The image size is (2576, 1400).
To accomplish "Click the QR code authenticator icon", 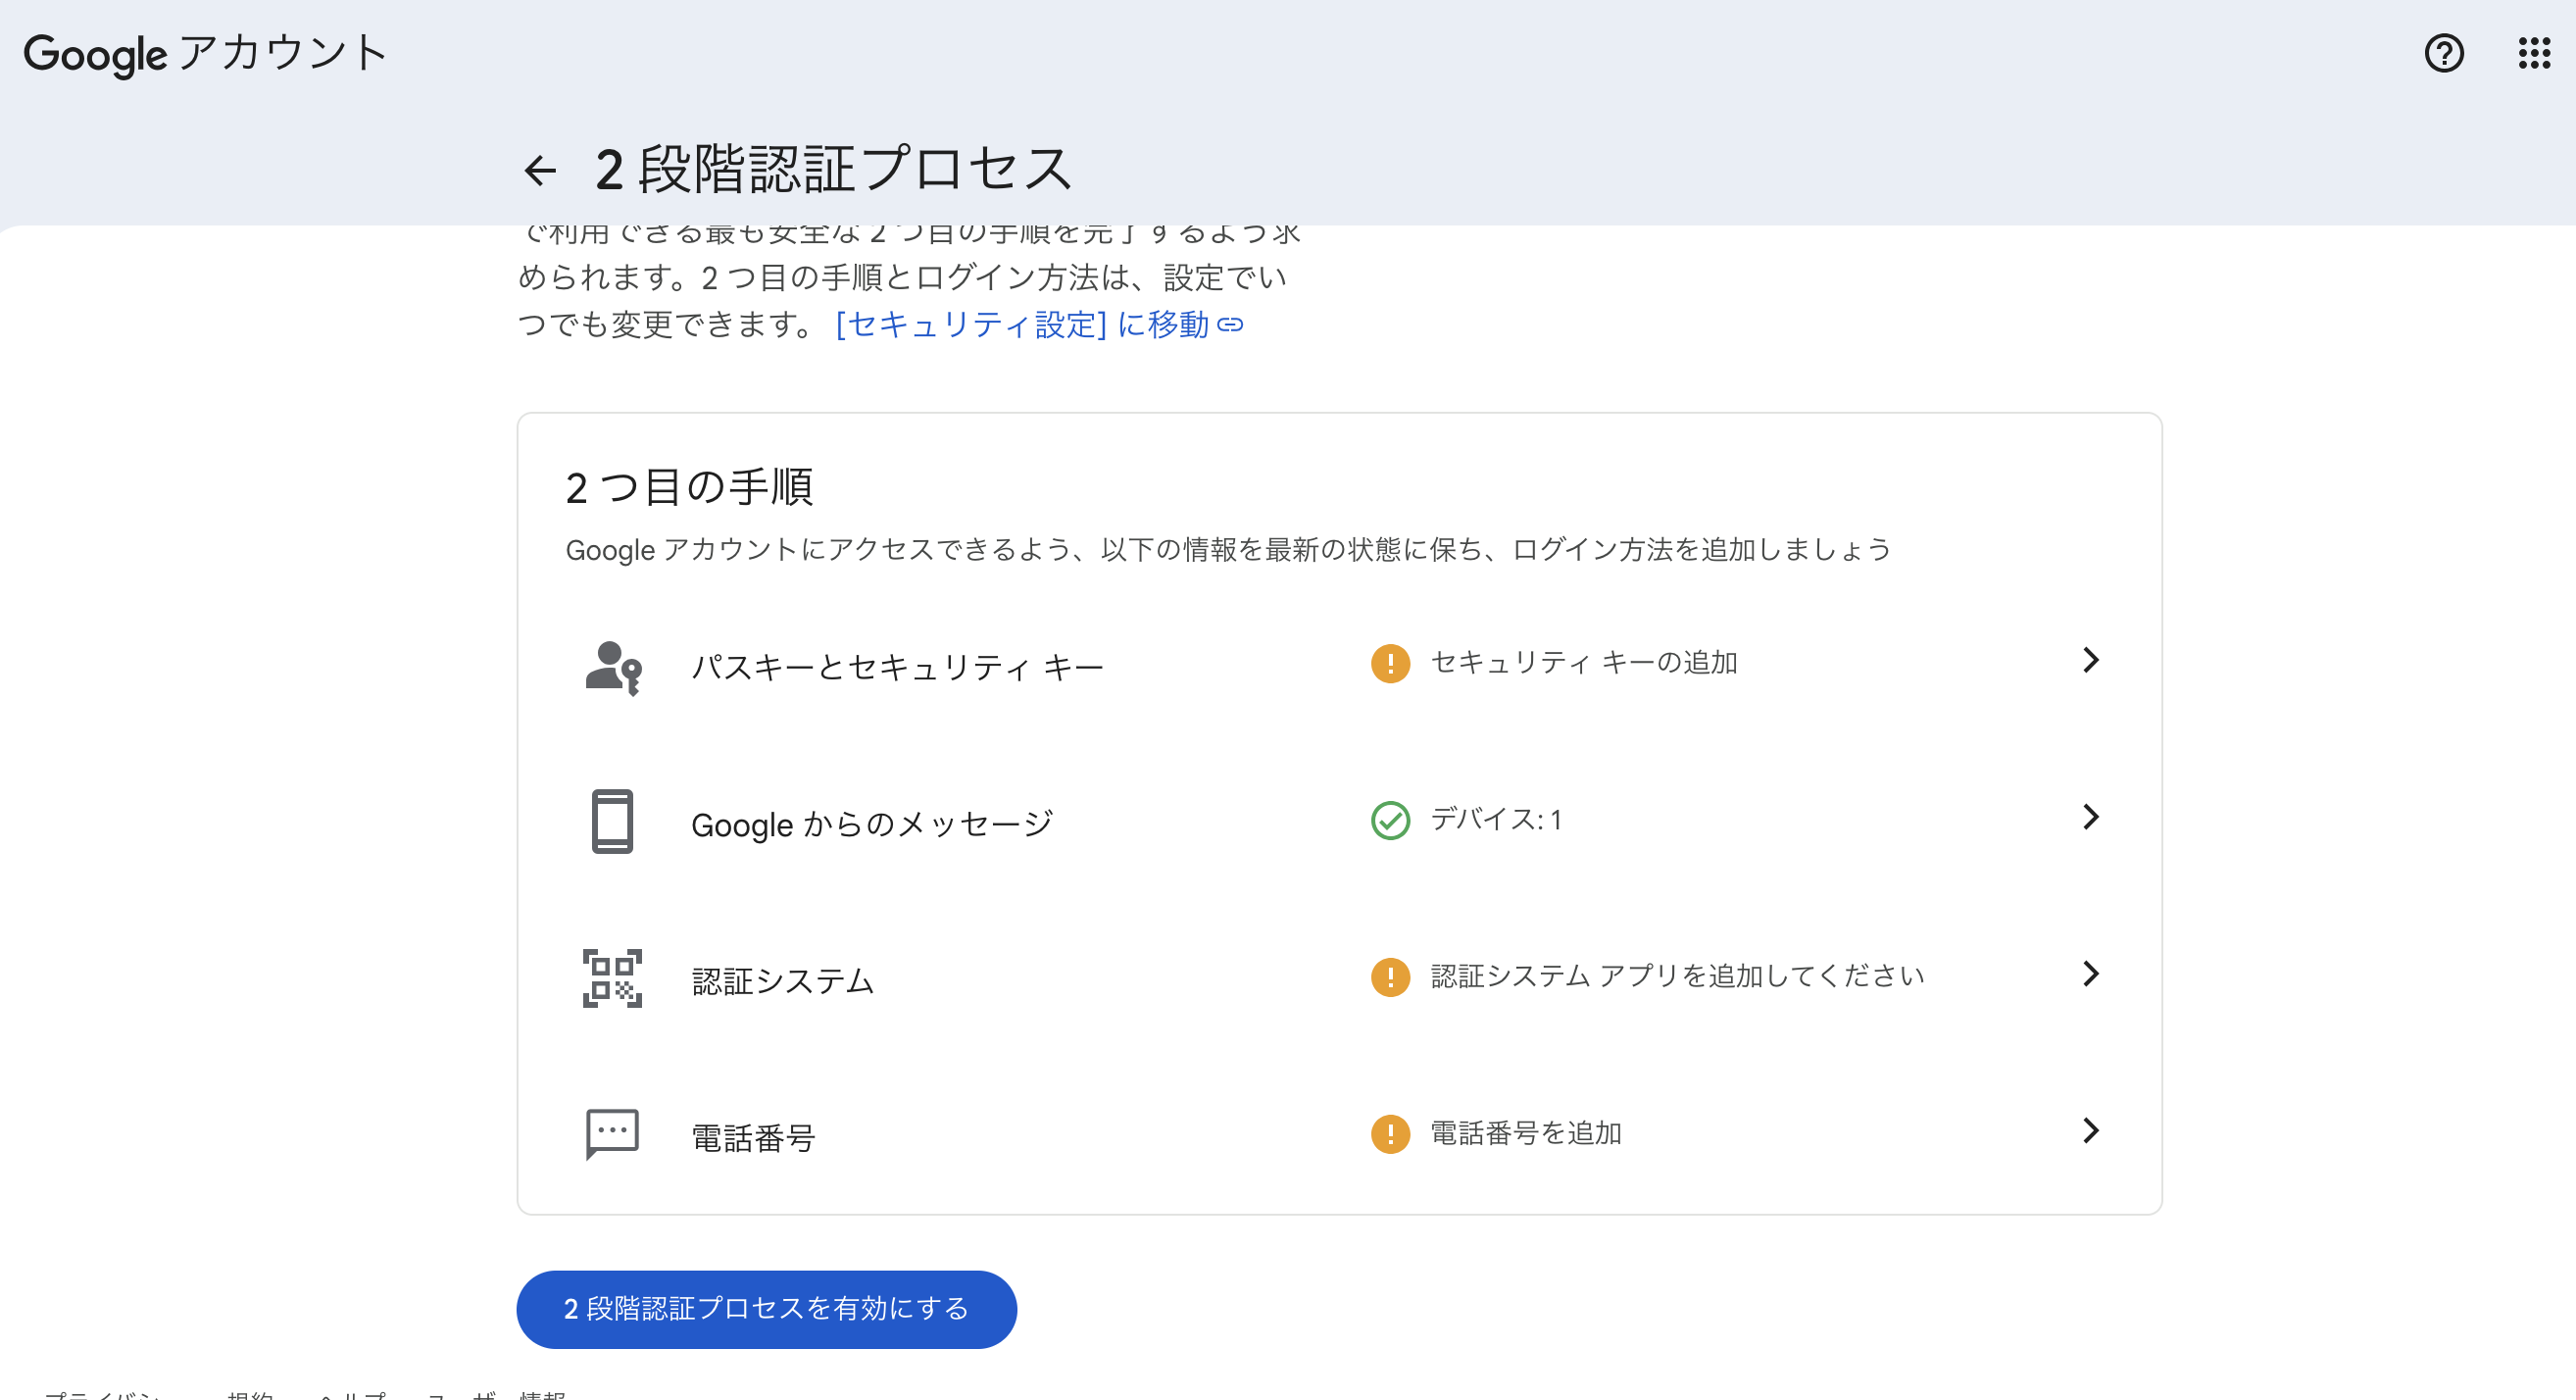I will point(612,978).
